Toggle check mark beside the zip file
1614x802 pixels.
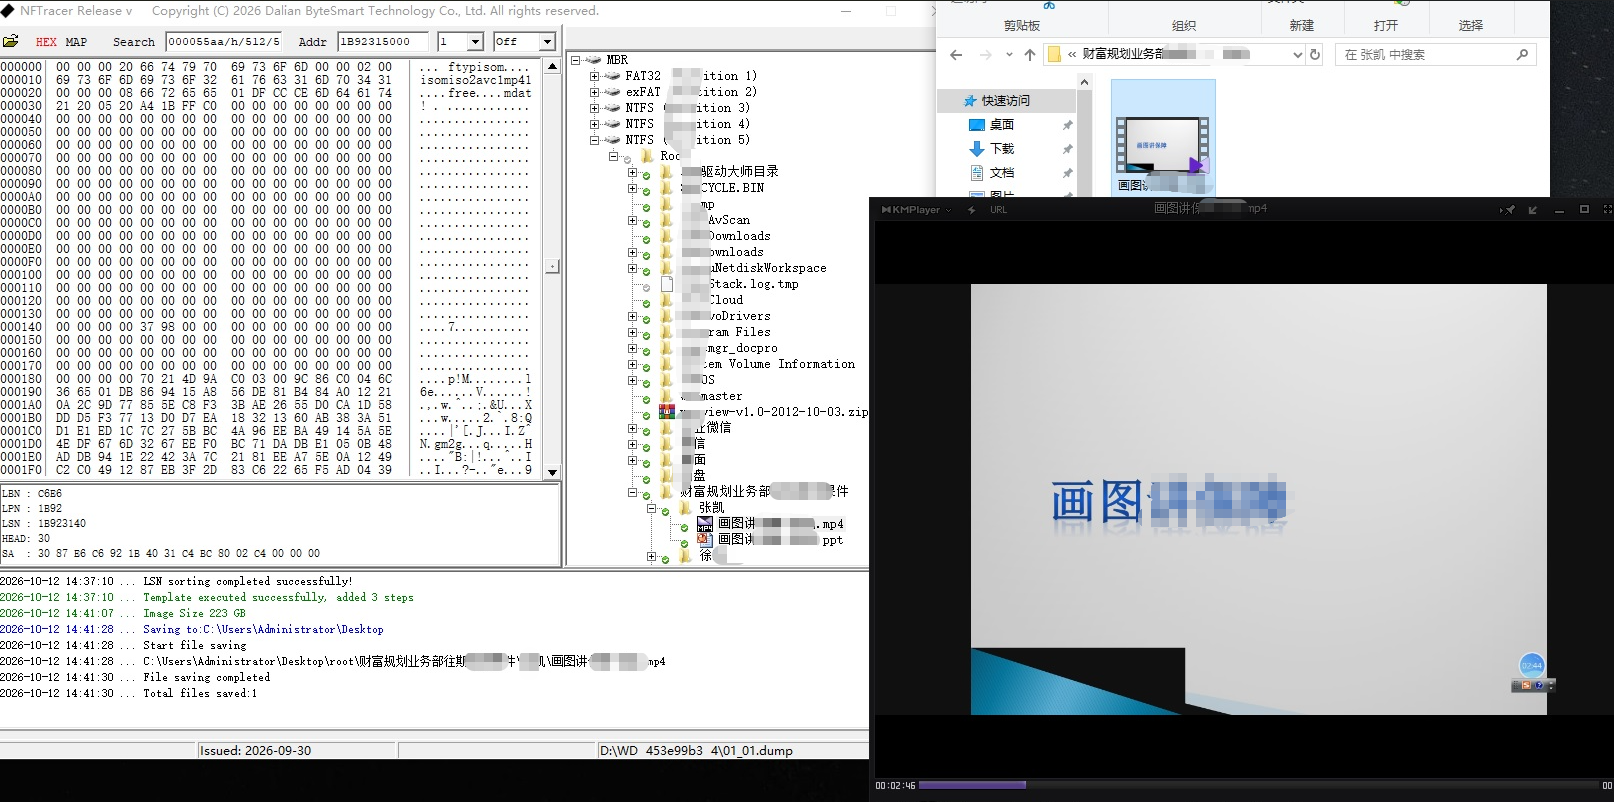click(x=646, y=416)
